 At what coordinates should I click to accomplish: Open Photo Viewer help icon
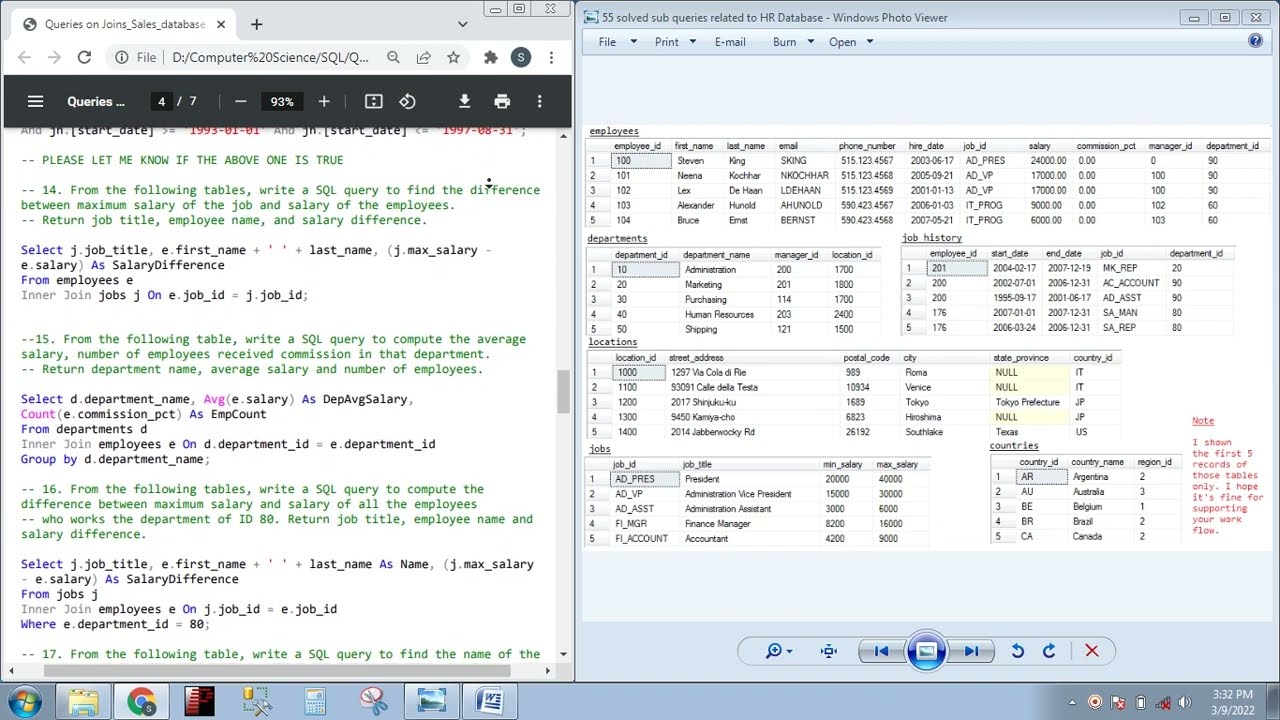point(1256,41)
